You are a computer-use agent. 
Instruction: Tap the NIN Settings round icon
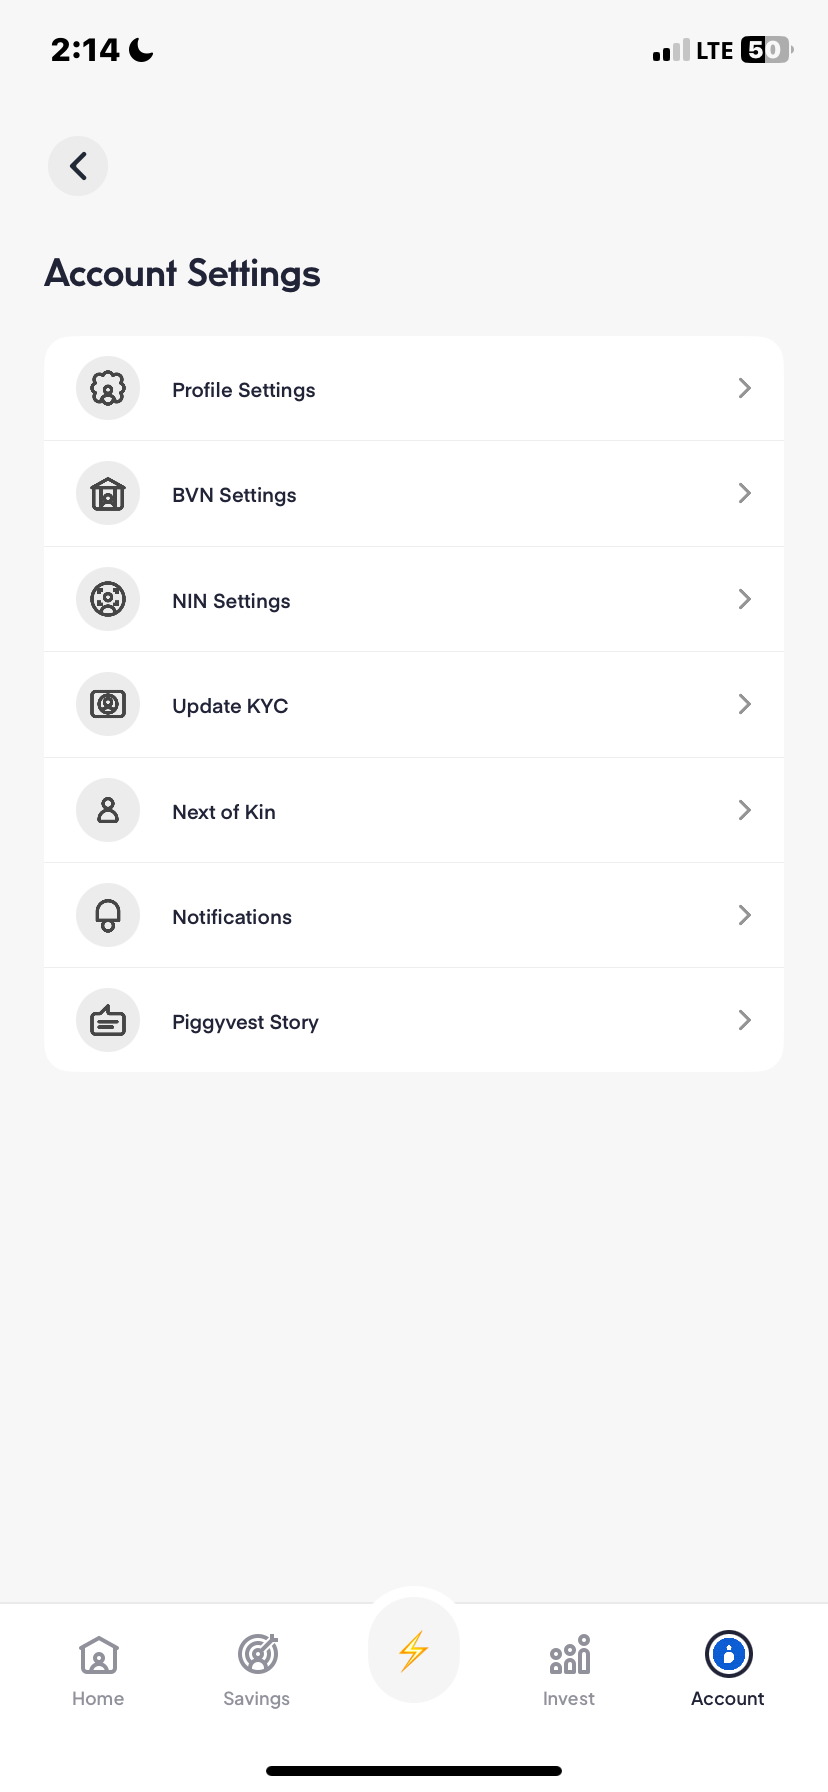coord(108,600)
